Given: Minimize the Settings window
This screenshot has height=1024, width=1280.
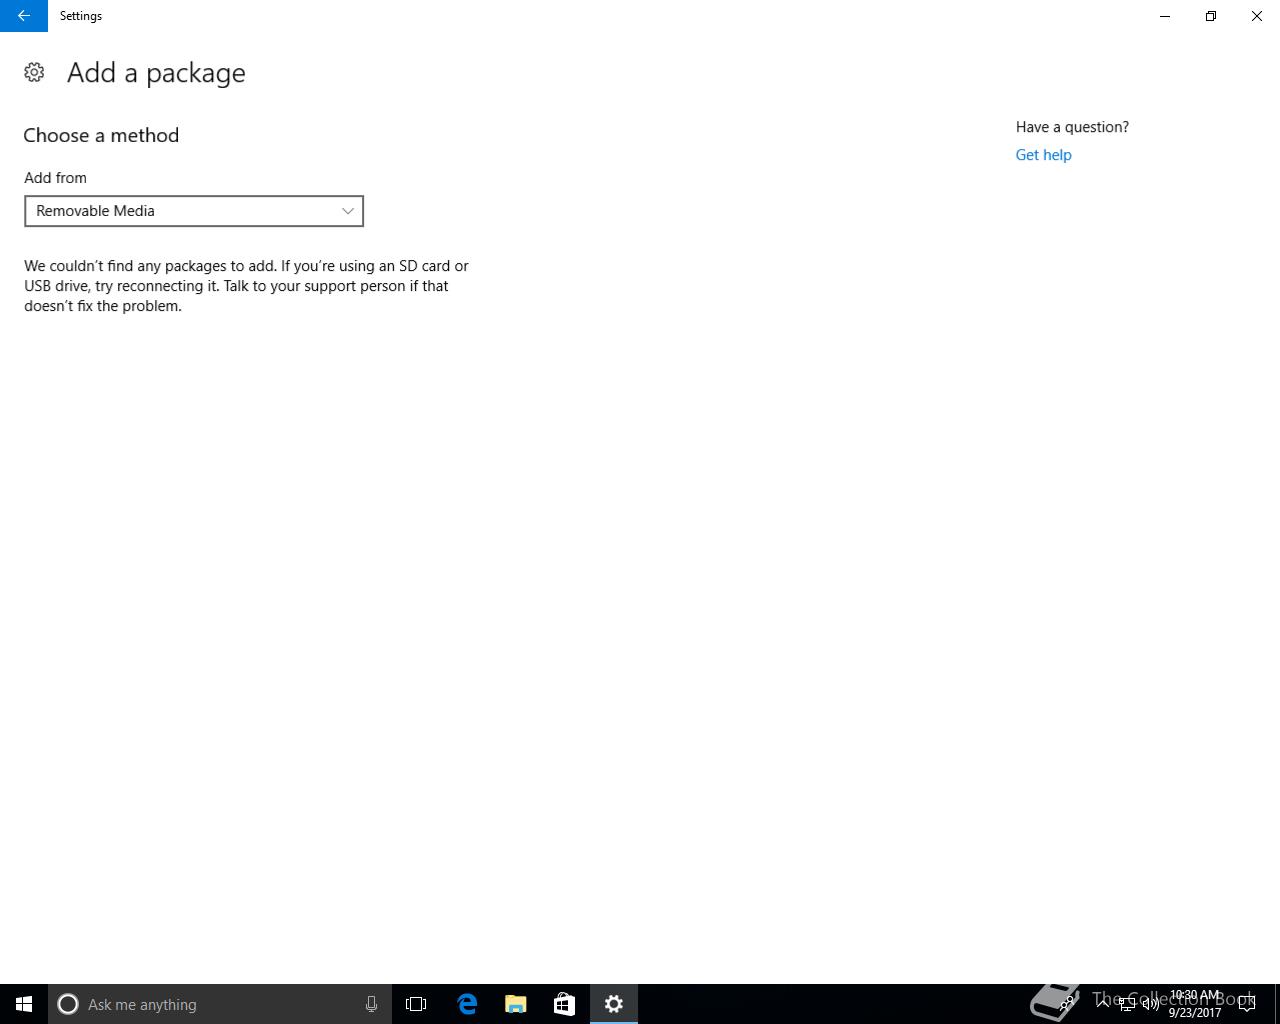Looking at the screenshot, I should (x=1165, y=16).
